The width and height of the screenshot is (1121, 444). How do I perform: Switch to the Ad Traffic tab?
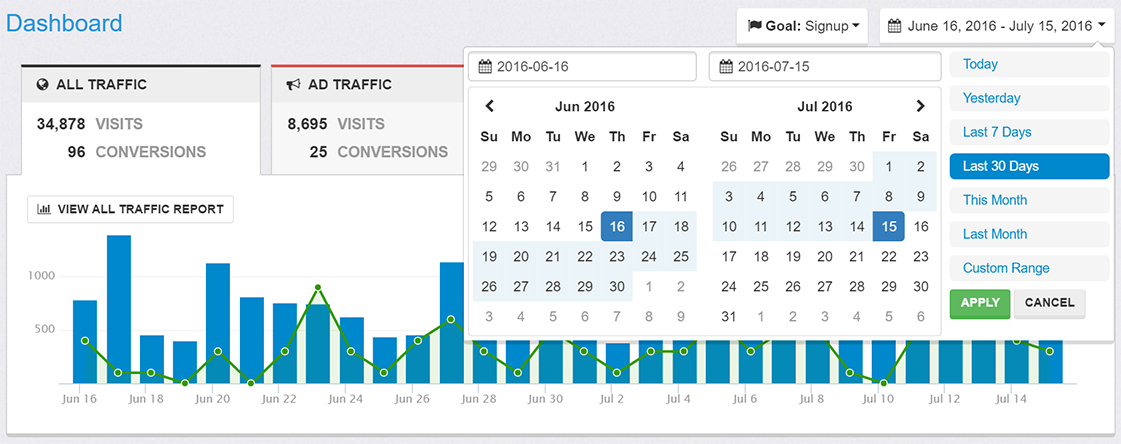[352, 85]
